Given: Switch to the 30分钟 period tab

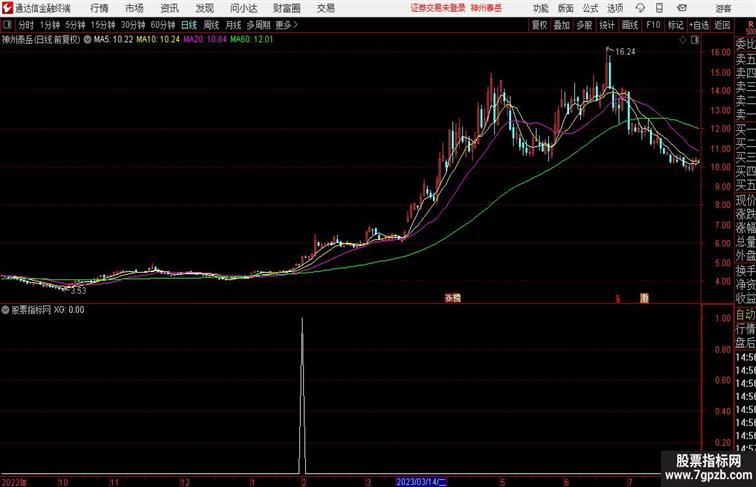Looking at the screenshot, I should click(x=133, y=25).
